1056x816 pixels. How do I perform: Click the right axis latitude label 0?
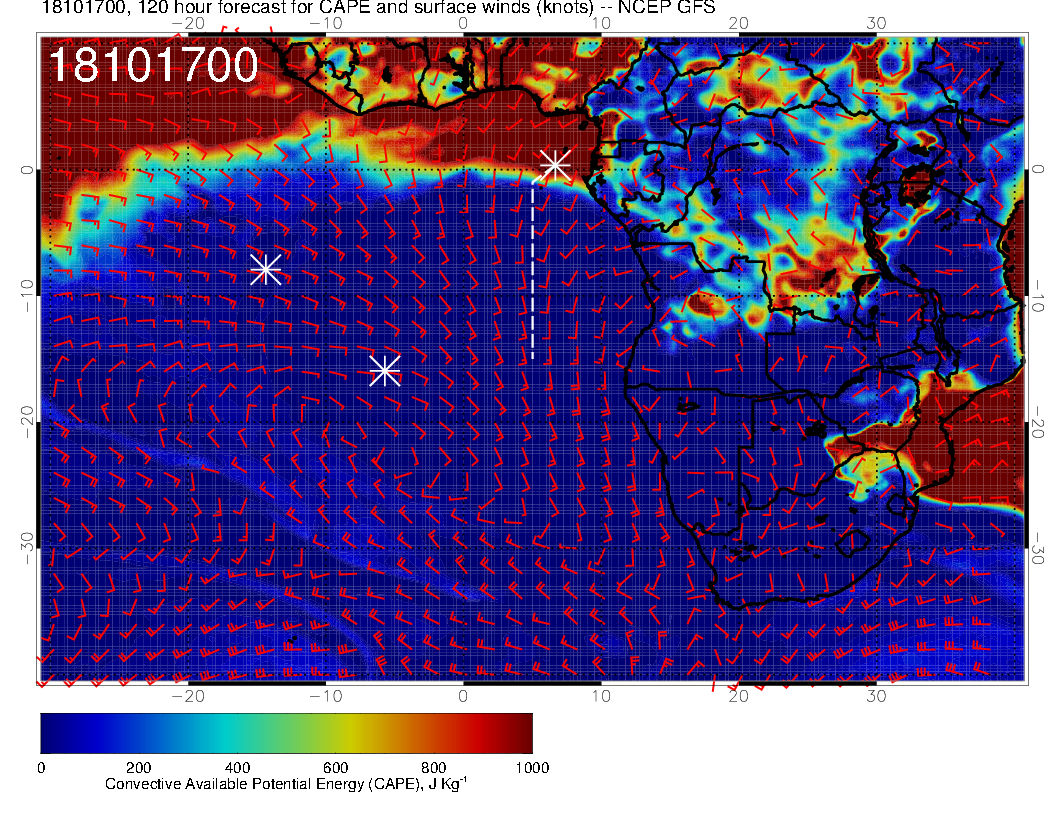1038,170
